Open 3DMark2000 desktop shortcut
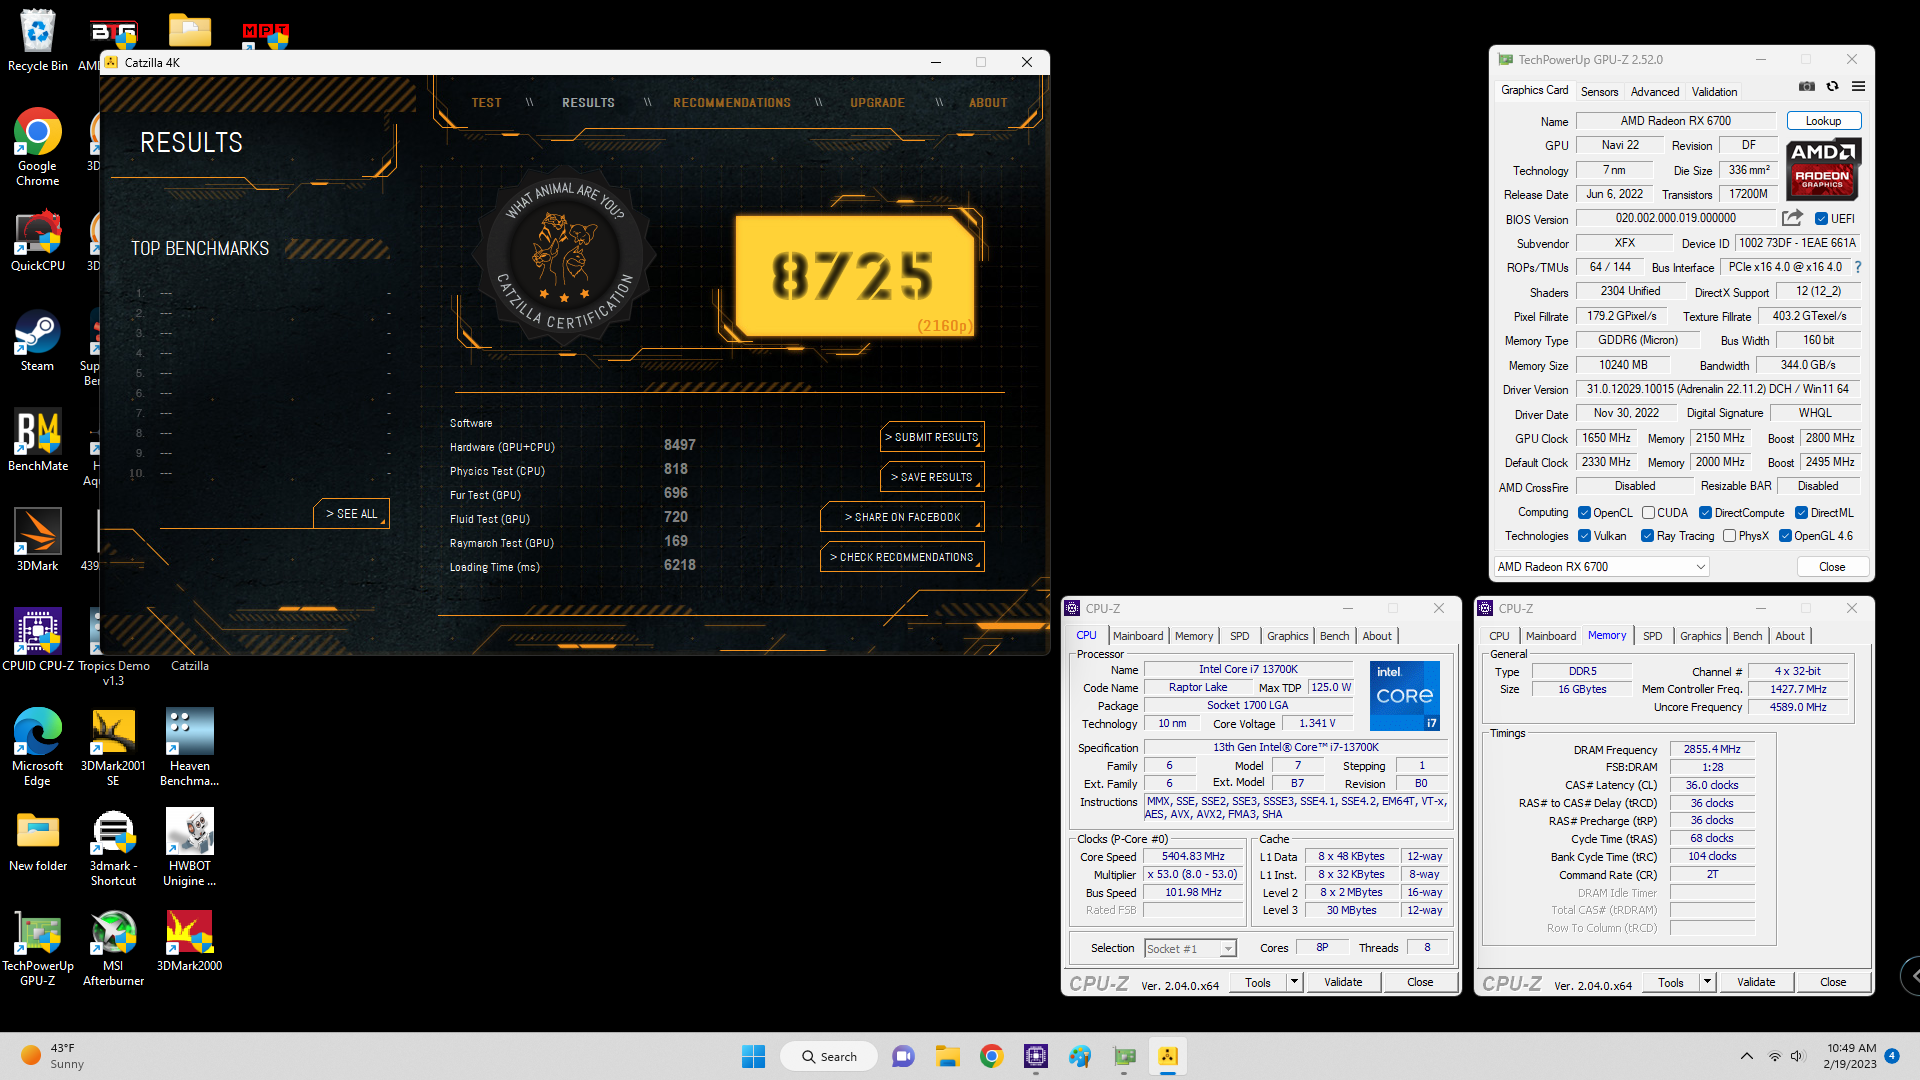Image resolution: width=1920 pixels, height=1080 pixels. click(189, 940)
